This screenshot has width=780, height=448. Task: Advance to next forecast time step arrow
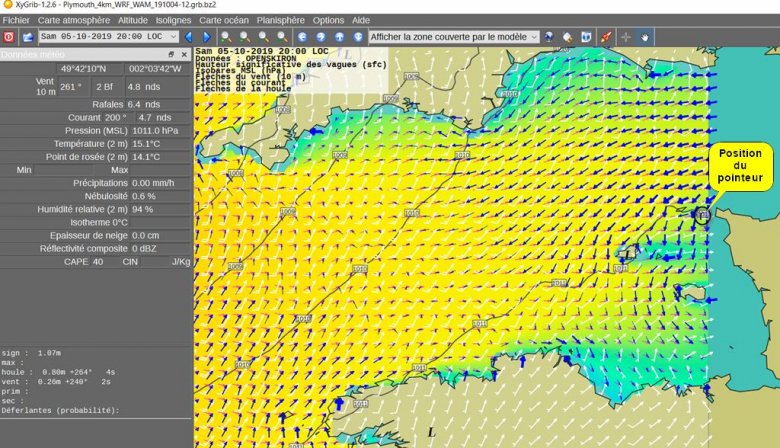tap(206, 37)
